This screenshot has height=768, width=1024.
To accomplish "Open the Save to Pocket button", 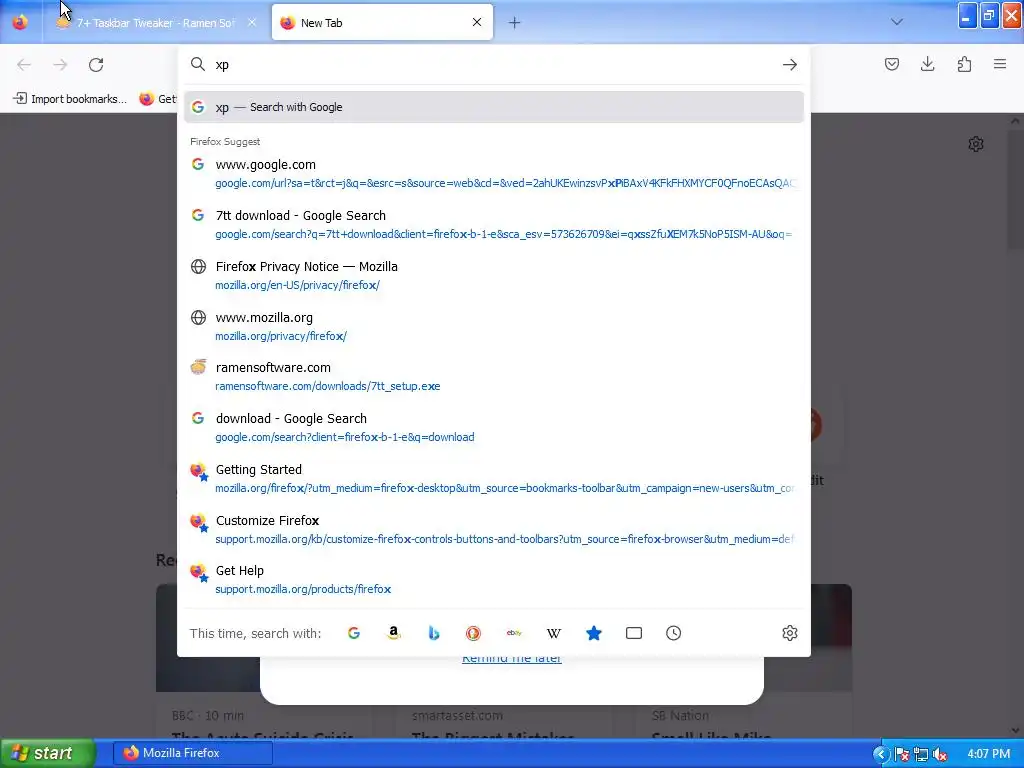I will click(891, 64).
